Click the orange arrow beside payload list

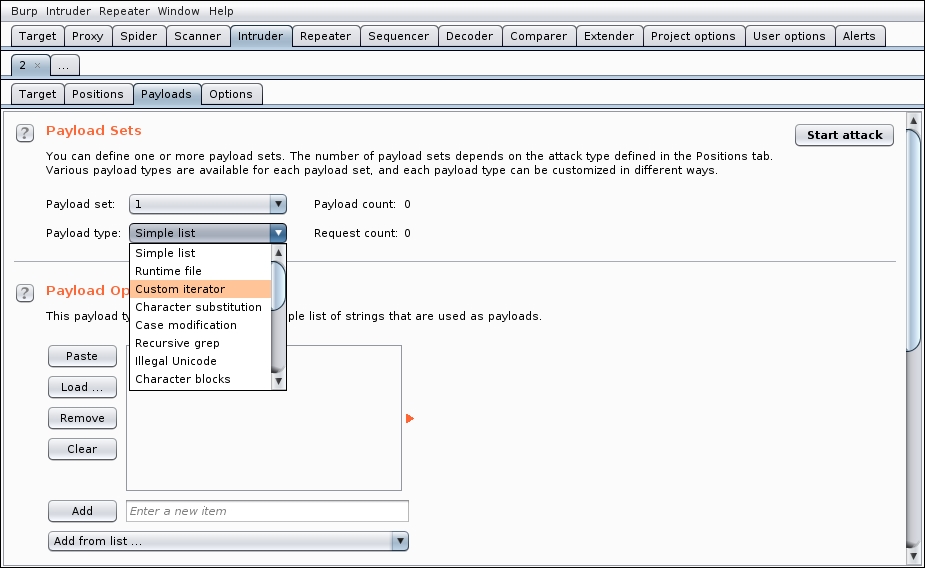410,418
